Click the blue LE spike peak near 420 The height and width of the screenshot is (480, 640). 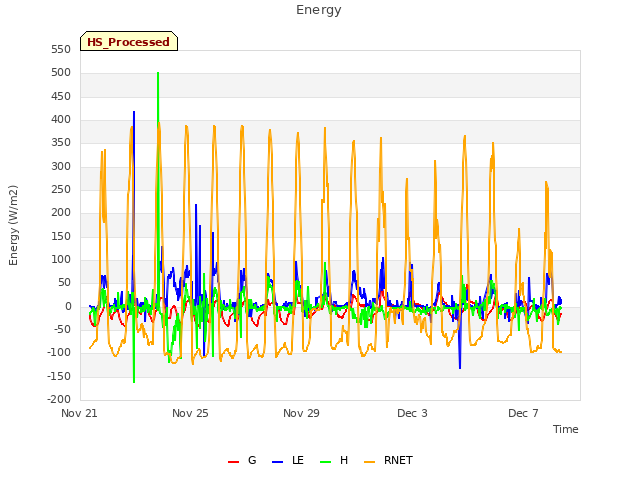(x=134, y=112)
